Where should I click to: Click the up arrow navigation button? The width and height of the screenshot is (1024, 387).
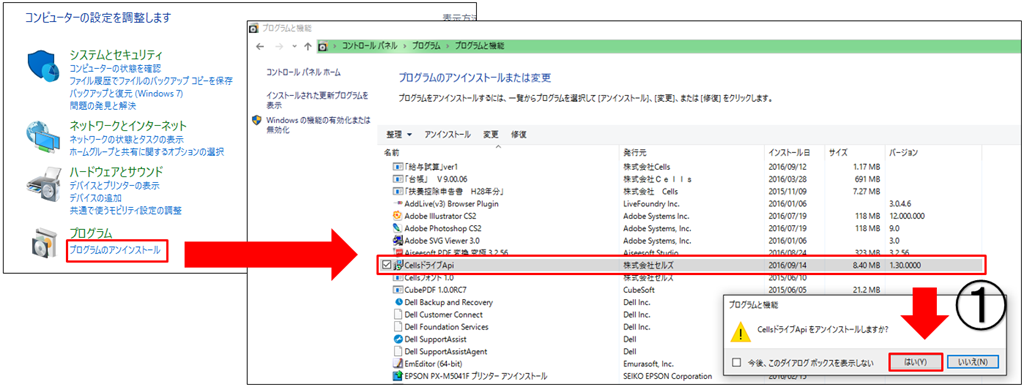[308, 46]
